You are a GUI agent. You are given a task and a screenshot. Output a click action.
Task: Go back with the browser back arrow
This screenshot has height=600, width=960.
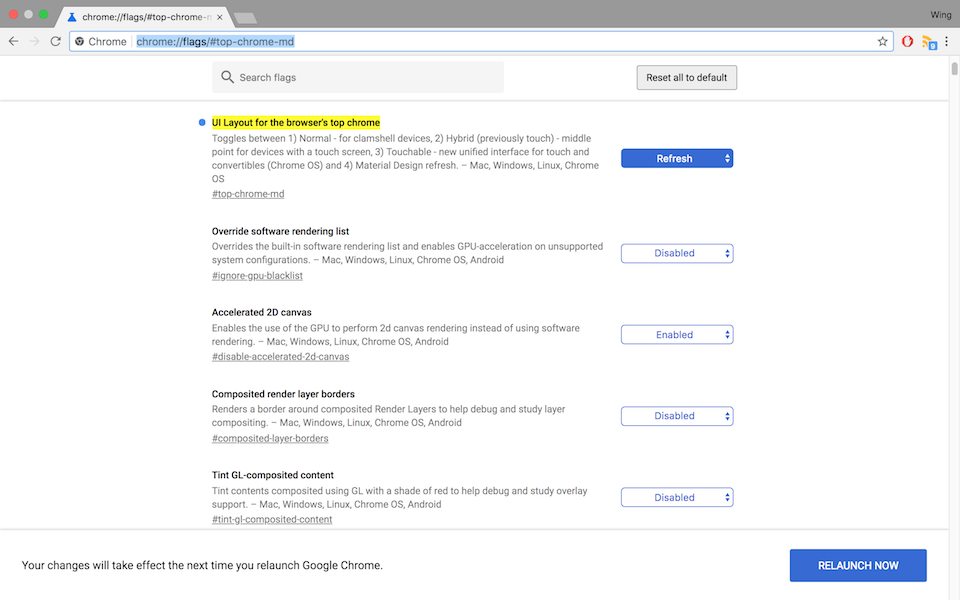[13, 41]
